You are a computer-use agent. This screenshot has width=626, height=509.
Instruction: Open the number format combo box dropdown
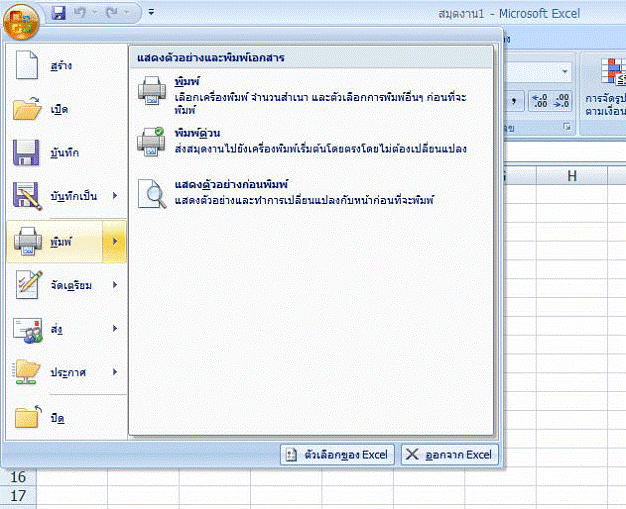pyautogui.click(x=565, y=72)
